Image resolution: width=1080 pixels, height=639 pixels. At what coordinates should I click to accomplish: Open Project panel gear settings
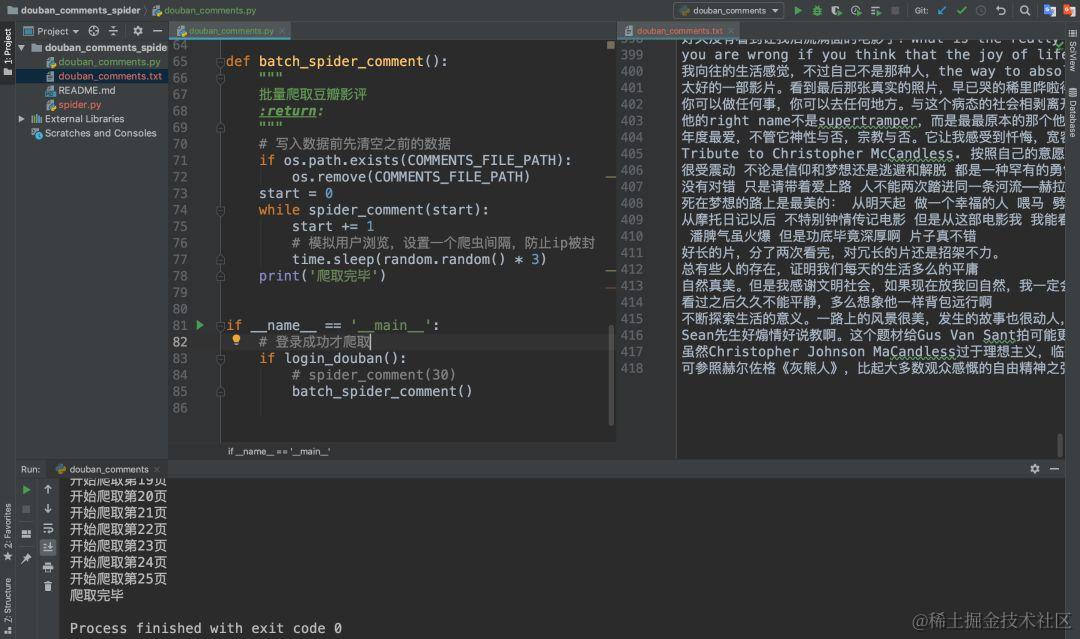[138, 31]
